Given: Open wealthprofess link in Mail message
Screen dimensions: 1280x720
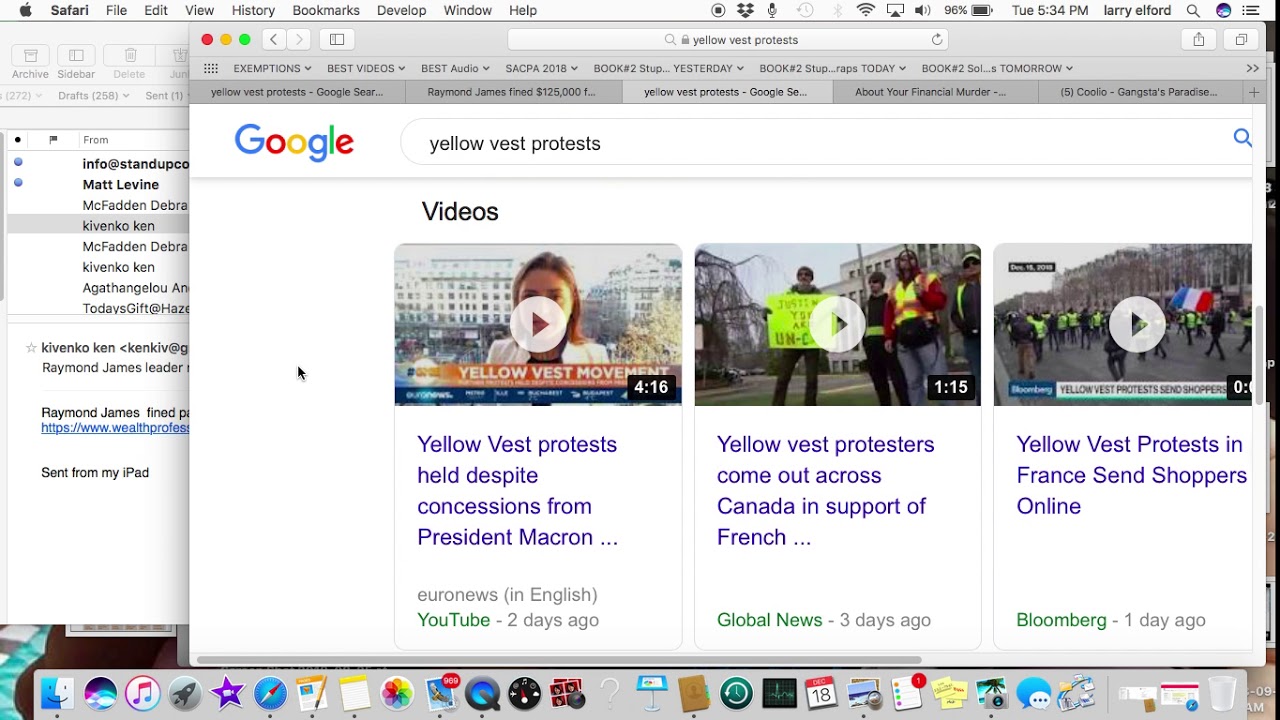Looking at the screenshot, I should 115,428.
